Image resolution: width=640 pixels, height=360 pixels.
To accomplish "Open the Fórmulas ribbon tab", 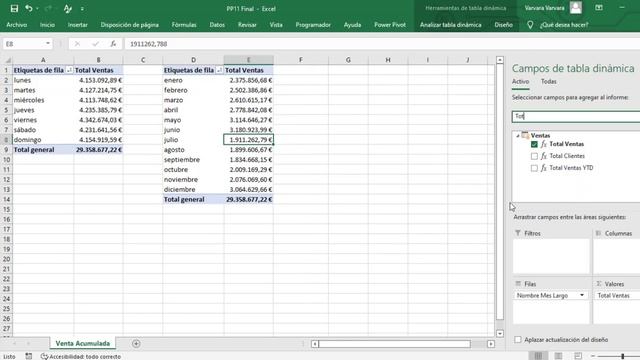I will click(184, 25).
